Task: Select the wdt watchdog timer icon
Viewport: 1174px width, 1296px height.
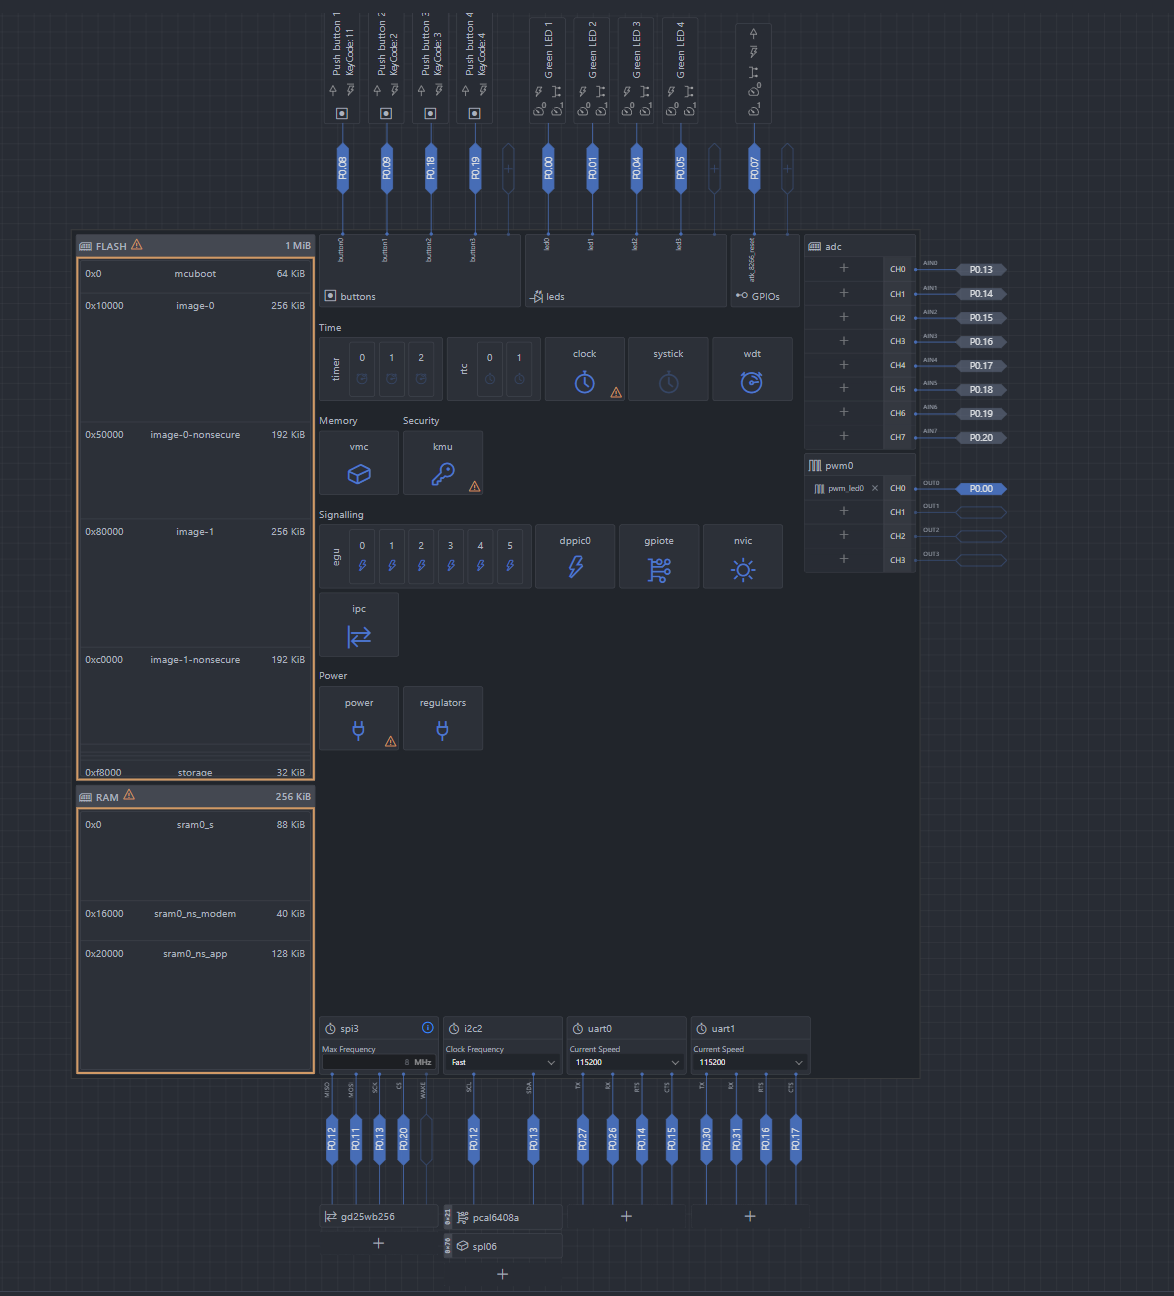Action: (752, 381)
